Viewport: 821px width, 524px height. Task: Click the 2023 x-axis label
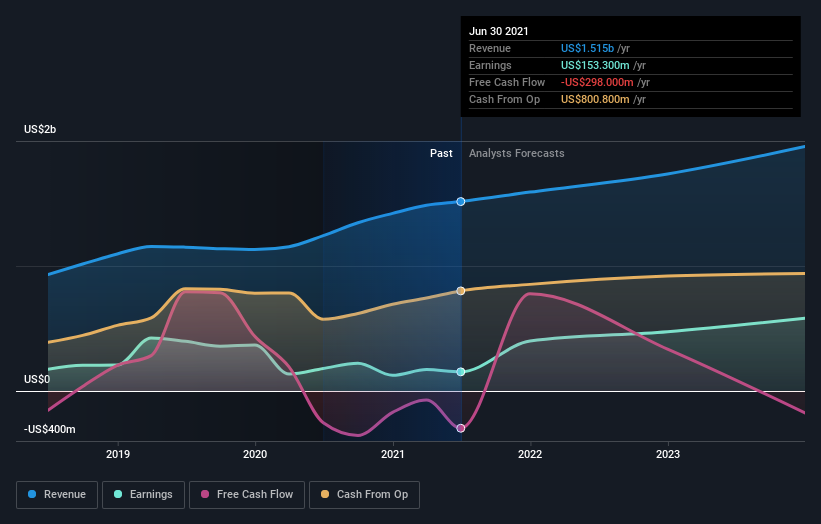[668, 454]
